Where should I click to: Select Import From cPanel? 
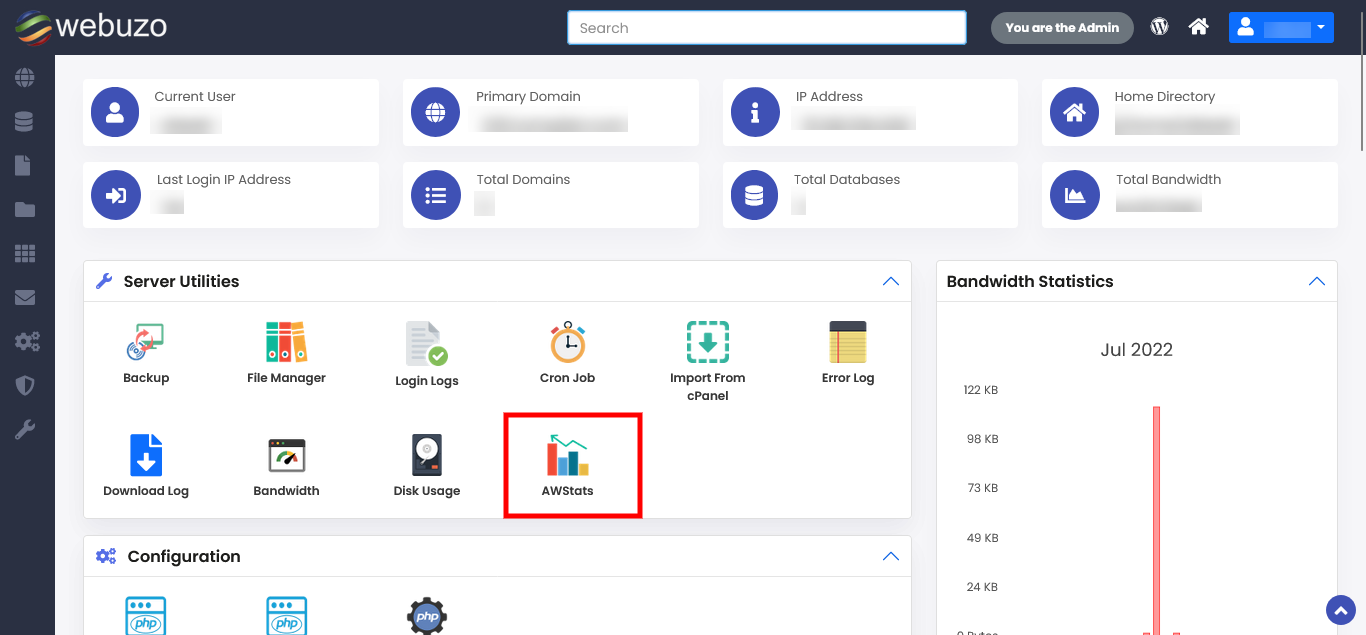[708, 350]
